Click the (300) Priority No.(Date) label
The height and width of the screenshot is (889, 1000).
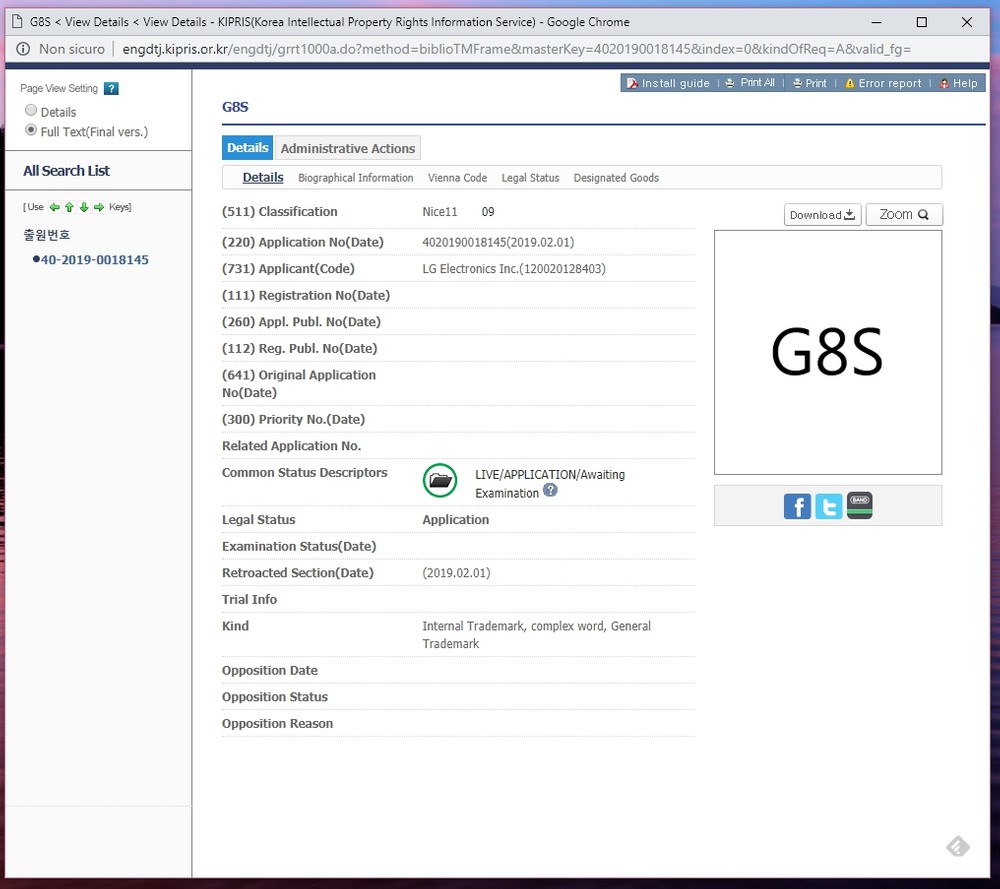click(293, 420)
